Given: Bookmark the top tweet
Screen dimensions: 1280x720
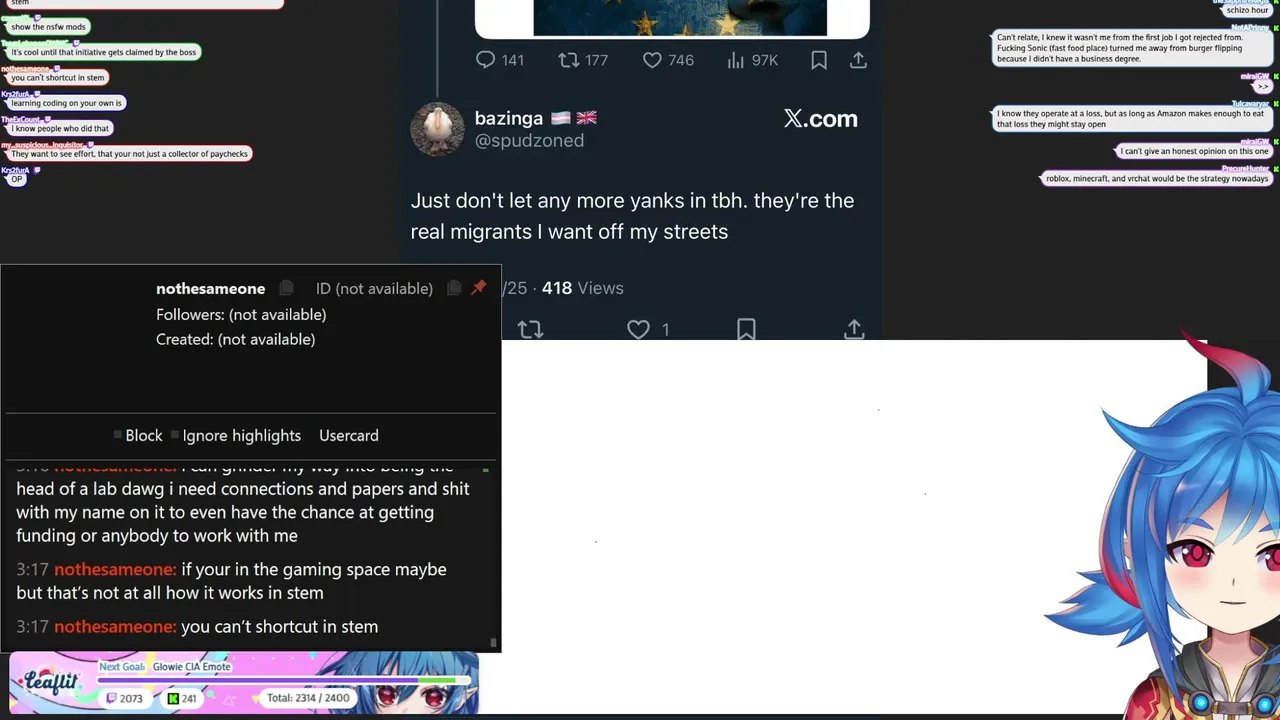Looking at the screenshot, I should tap(819, 60).
